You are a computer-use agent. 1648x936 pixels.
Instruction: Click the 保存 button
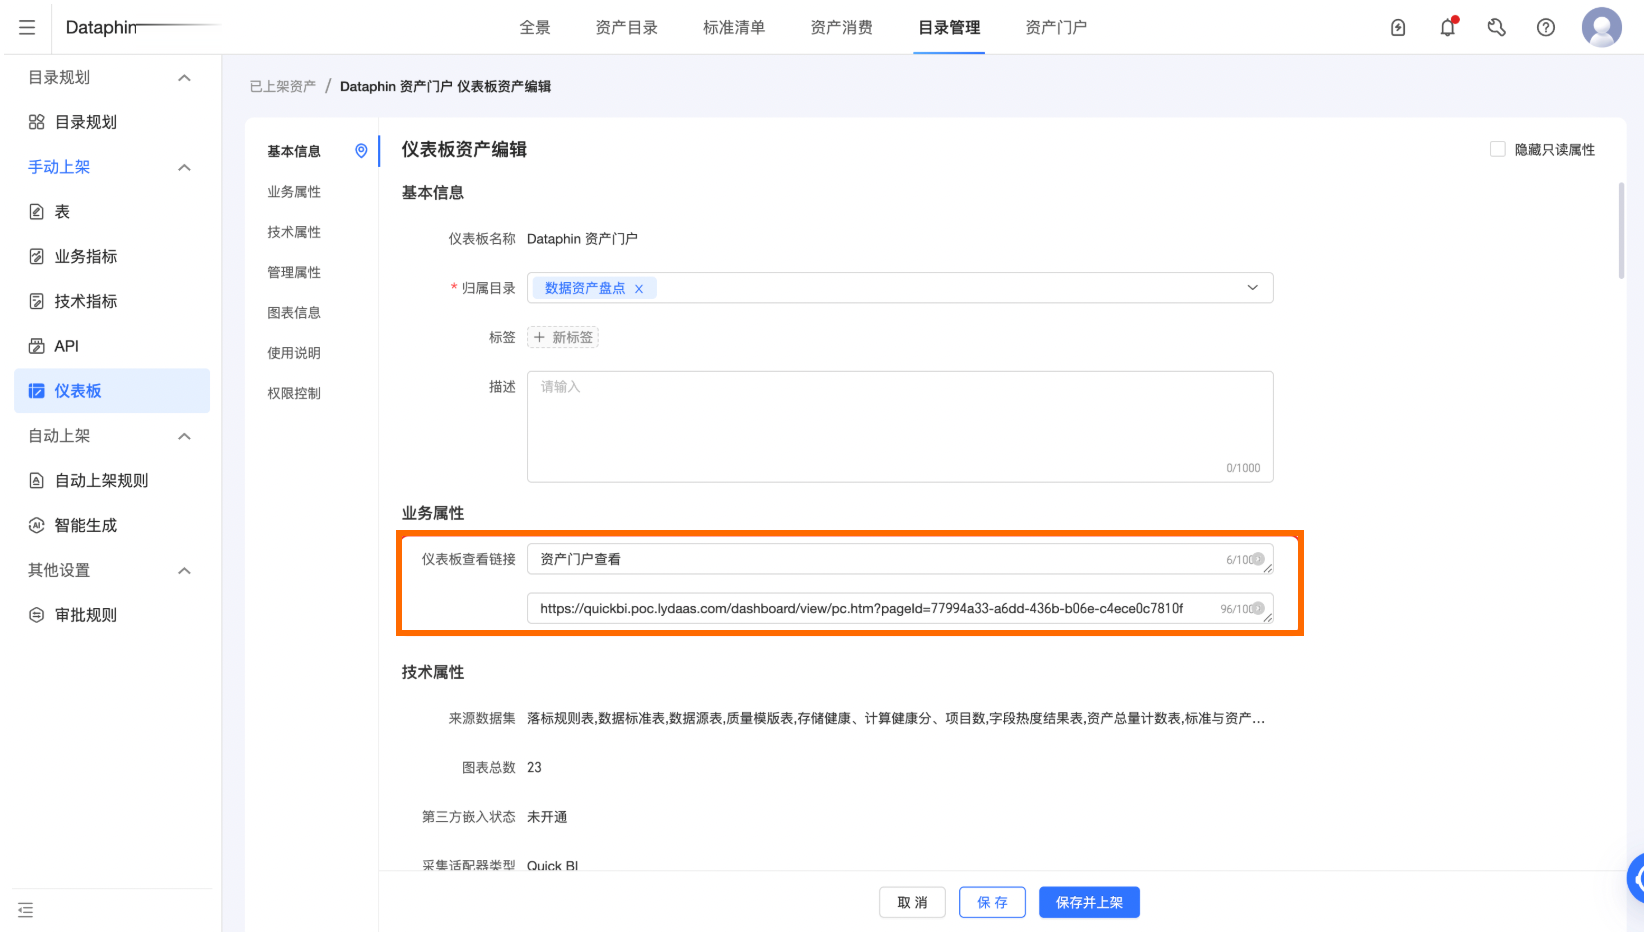coord(993,903)
